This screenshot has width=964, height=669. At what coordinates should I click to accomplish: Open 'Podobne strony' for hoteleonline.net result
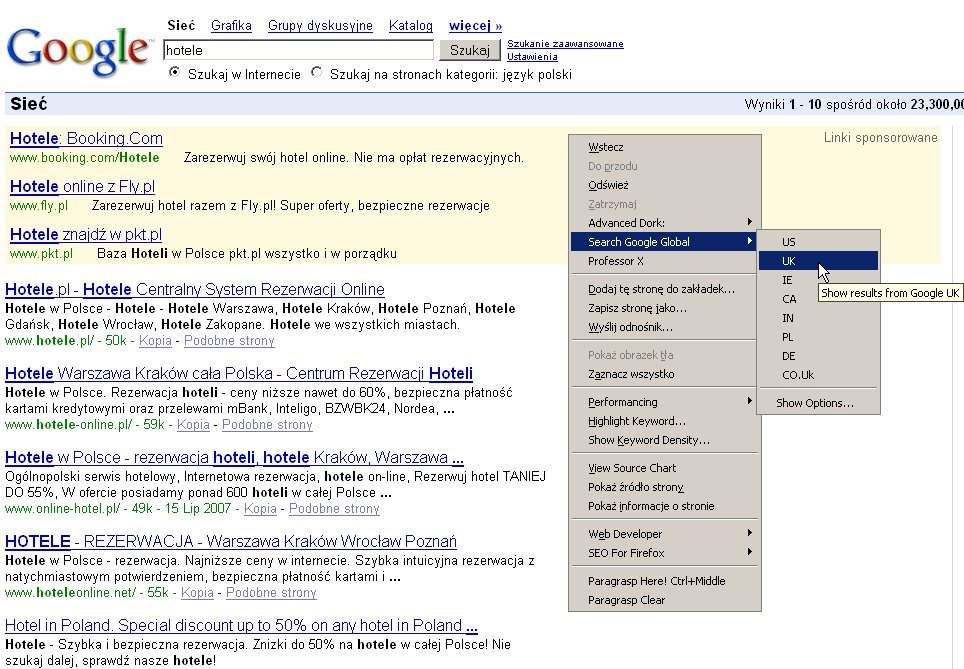click(x=271, y=592)
